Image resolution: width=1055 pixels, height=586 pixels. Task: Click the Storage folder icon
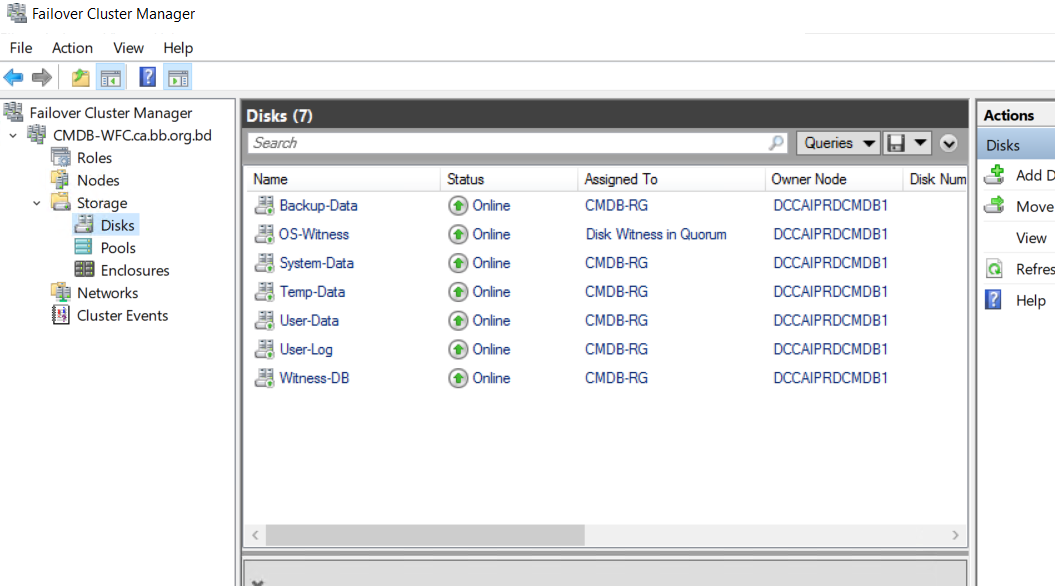click(x=61, y=202)
